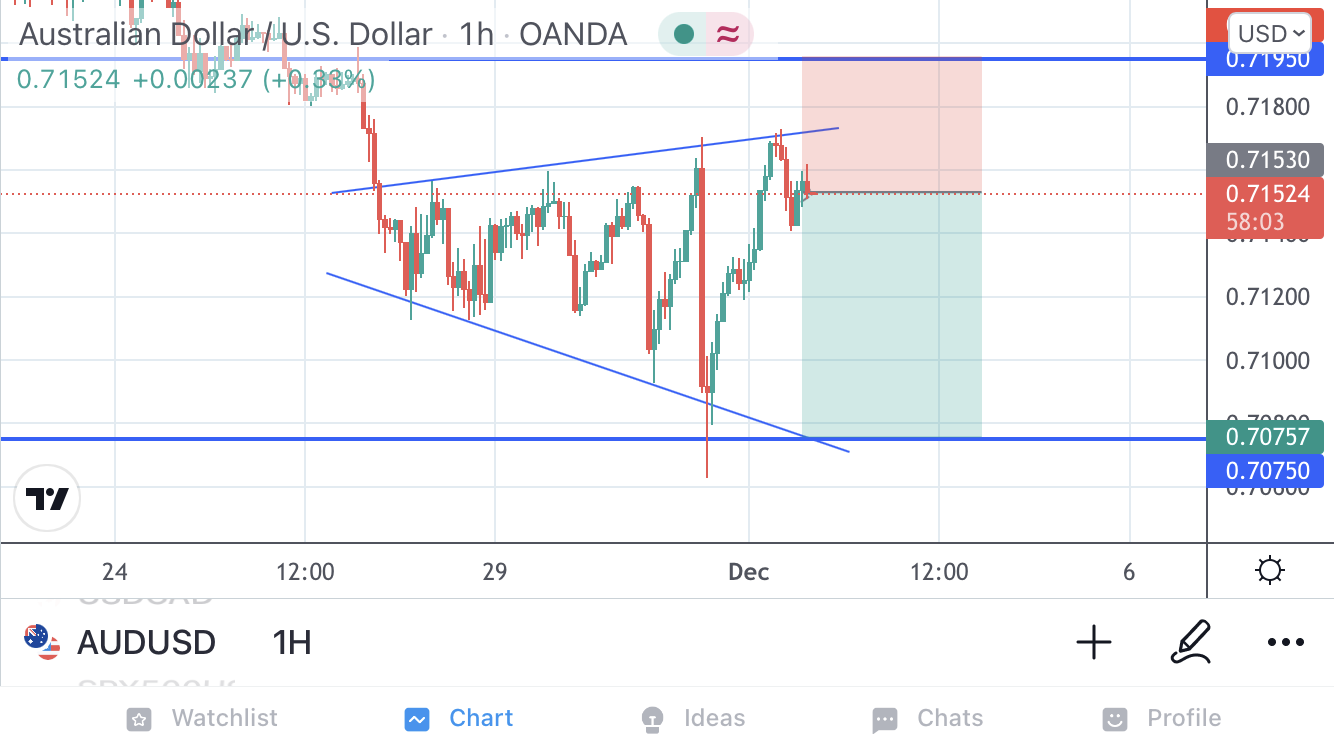
Task: Tap the red 0.71524 current price label
Action: [1266, 194]
